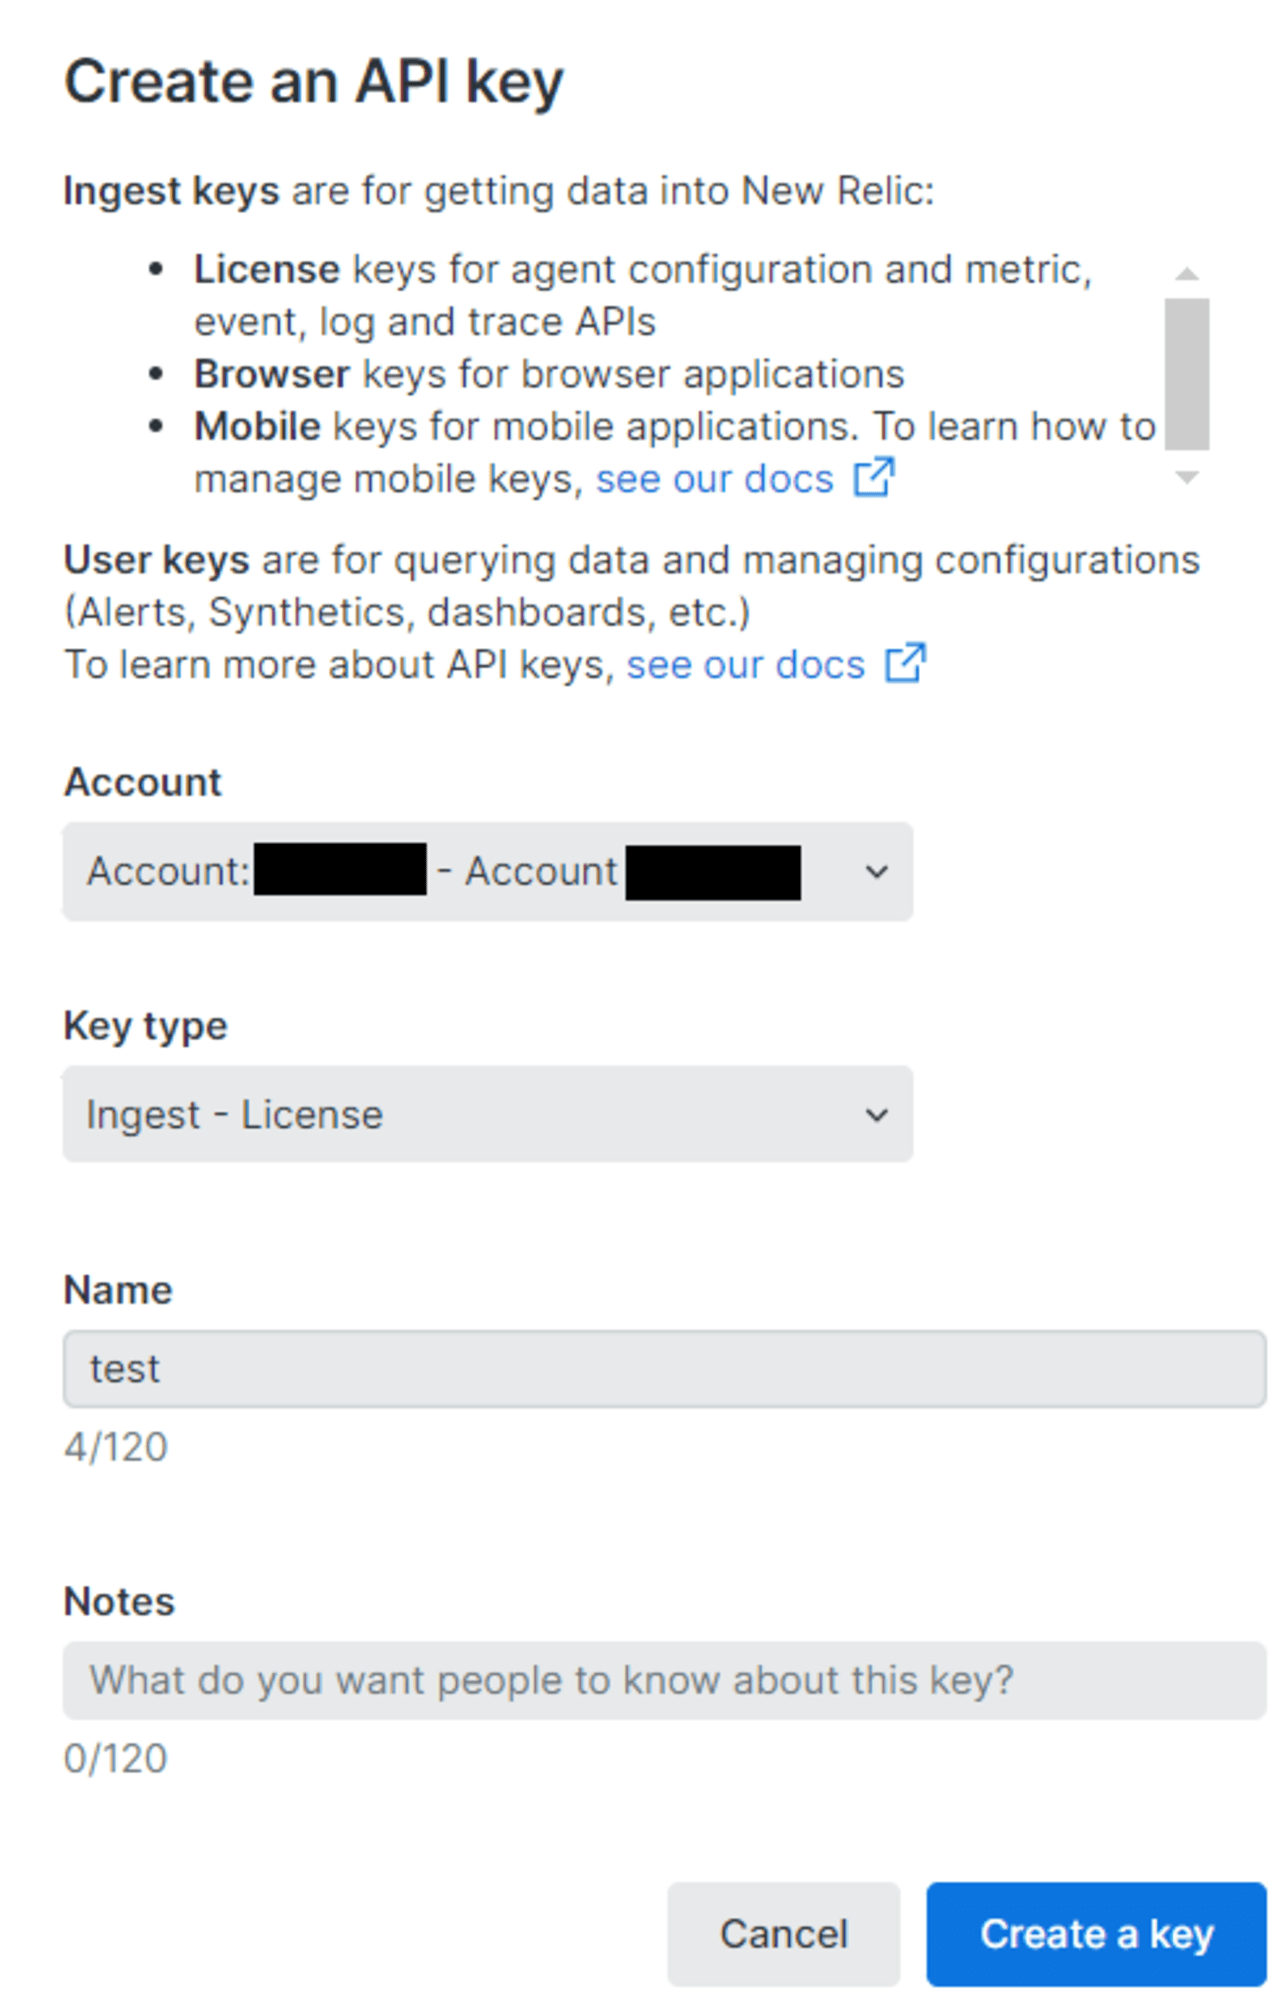Click the bold 'Mobile' bullet text

(257, 427)
